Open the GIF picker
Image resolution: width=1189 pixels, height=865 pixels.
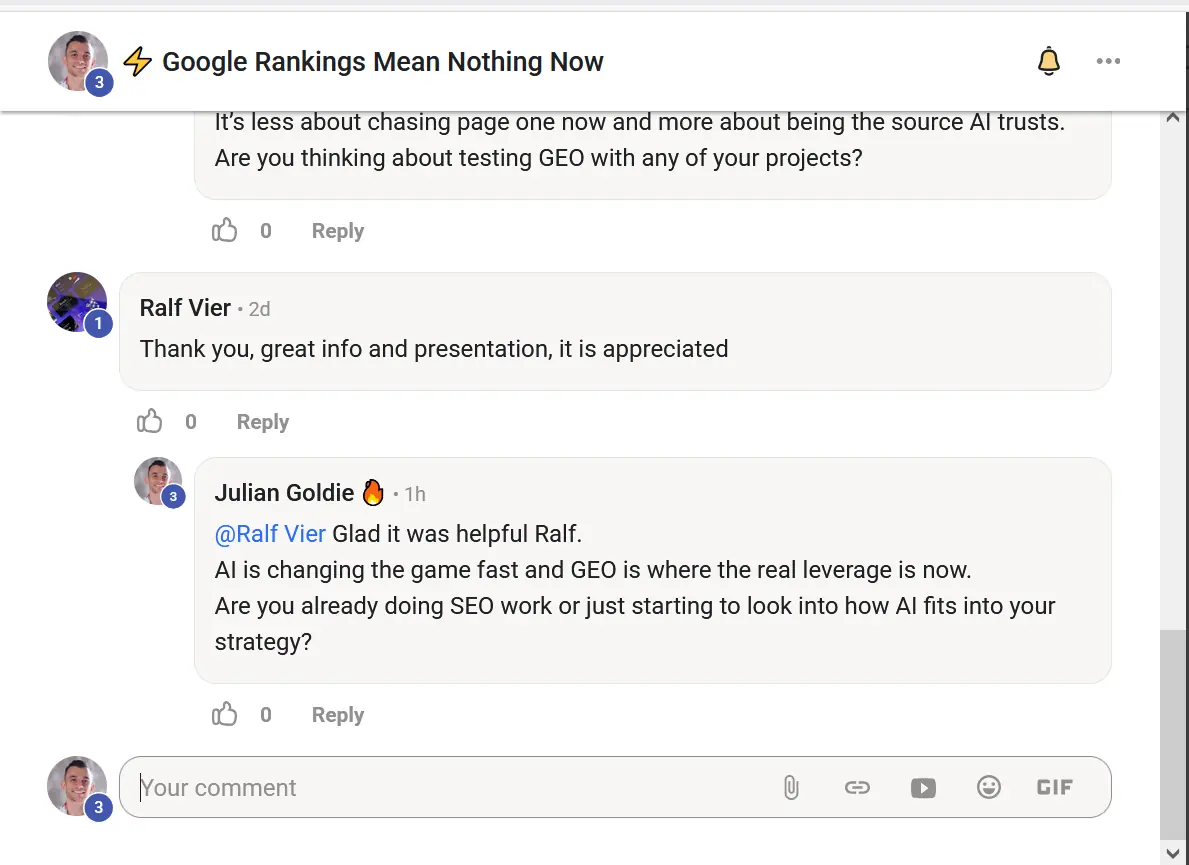(1055, 788)
